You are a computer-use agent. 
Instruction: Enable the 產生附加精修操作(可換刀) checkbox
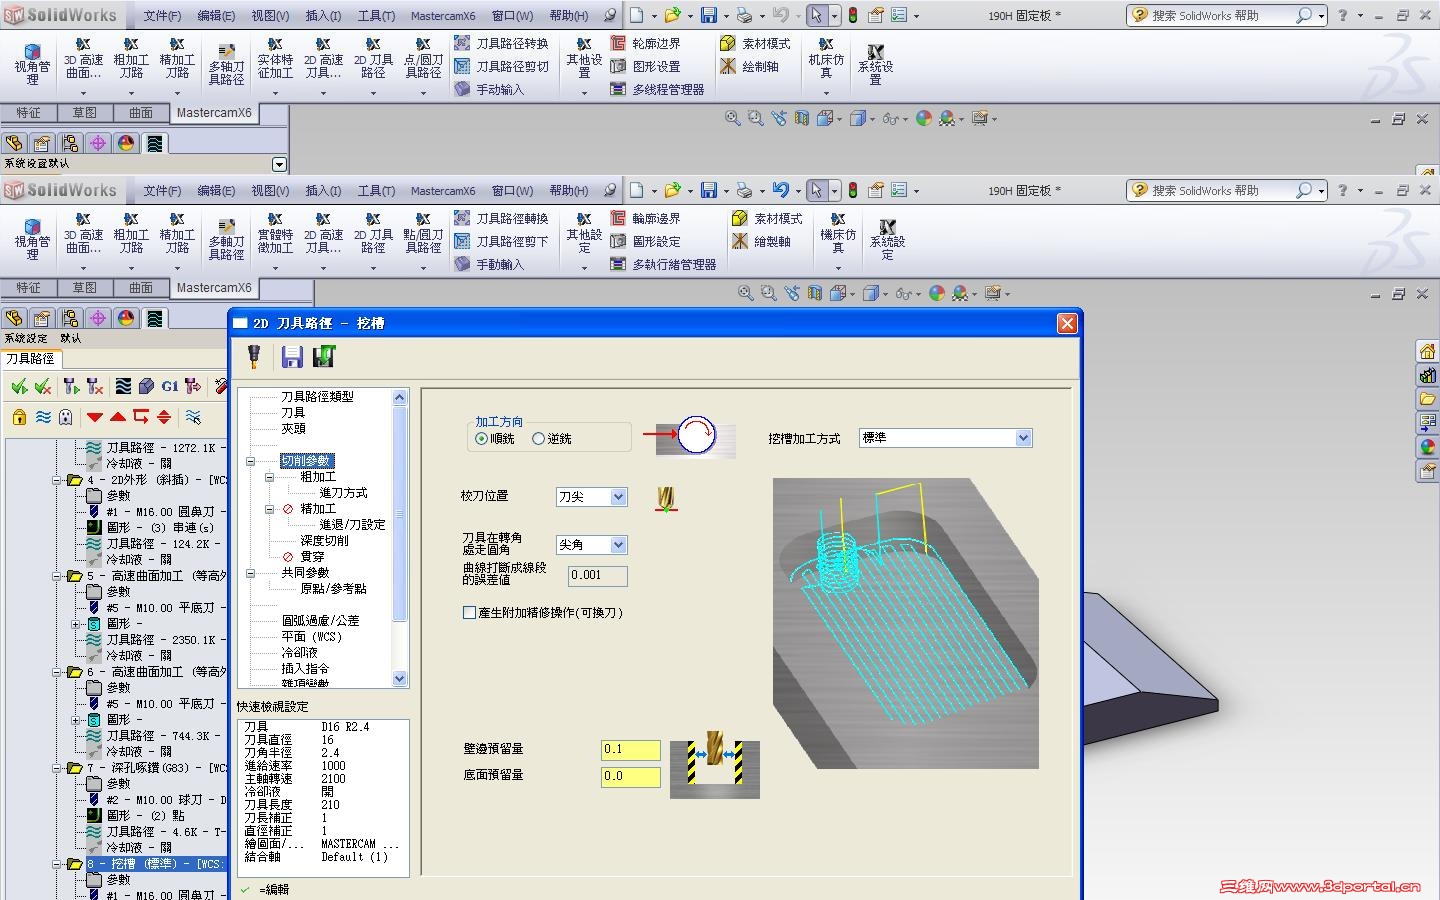click(x=469, y=613)
